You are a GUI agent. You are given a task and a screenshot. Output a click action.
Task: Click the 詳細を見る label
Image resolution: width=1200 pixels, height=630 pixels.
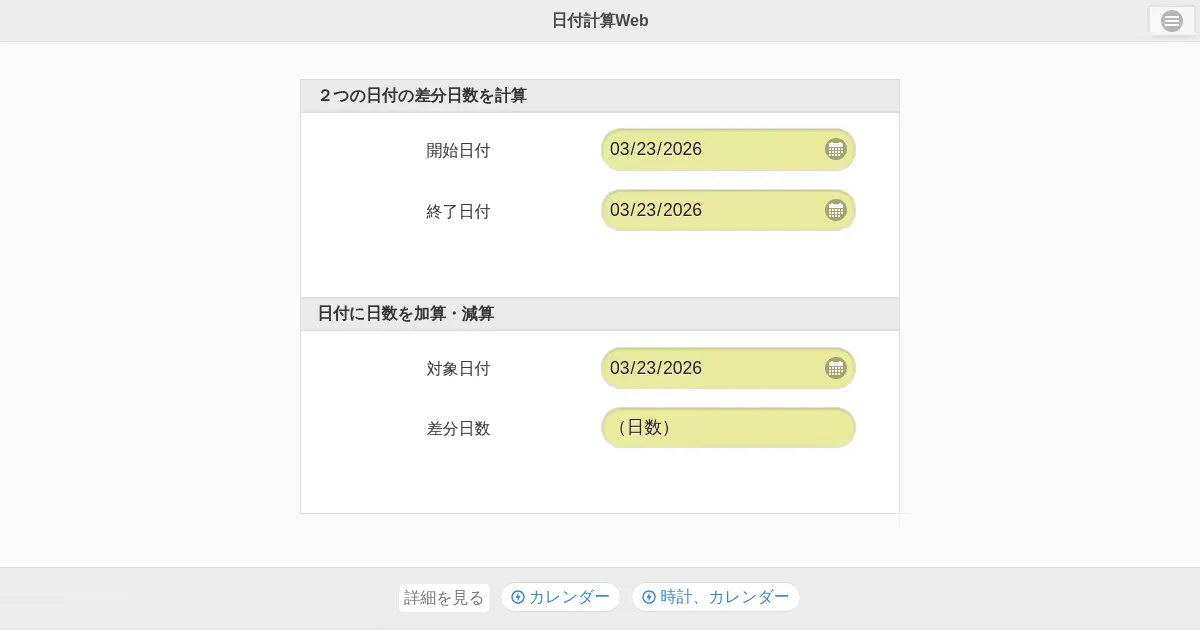[x=444, y=598]
